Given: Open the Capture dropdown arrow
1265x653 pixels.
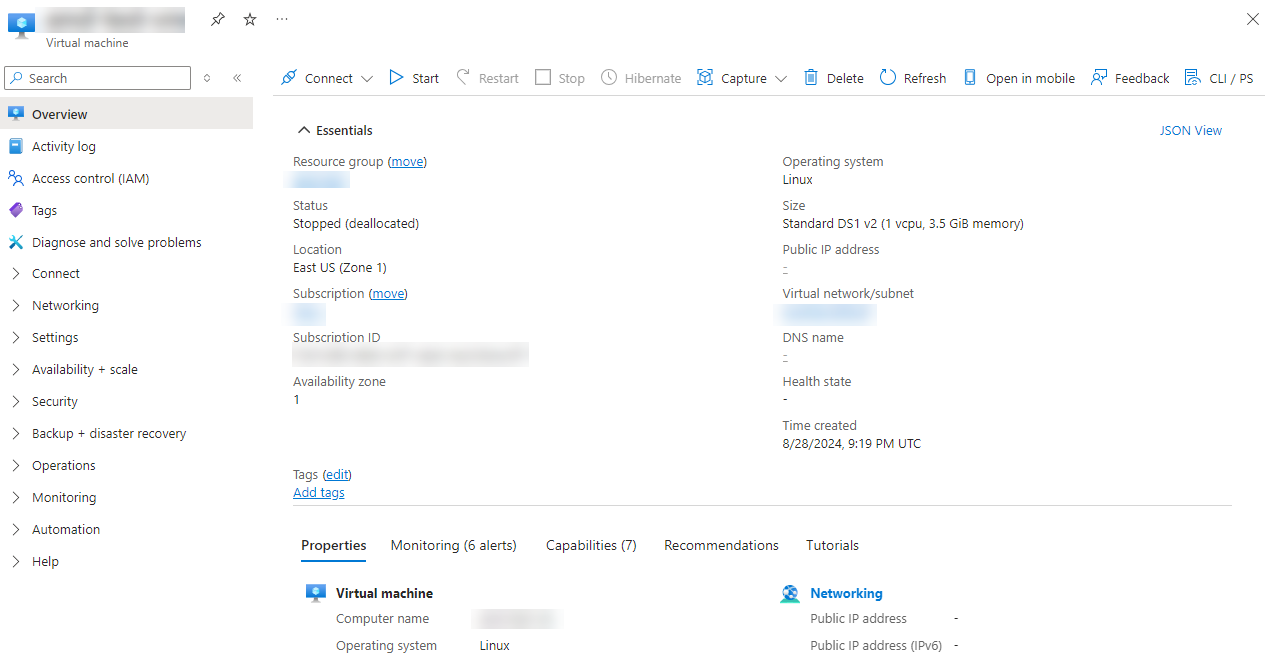Looking at the screenshot, I should coord(781,79).
